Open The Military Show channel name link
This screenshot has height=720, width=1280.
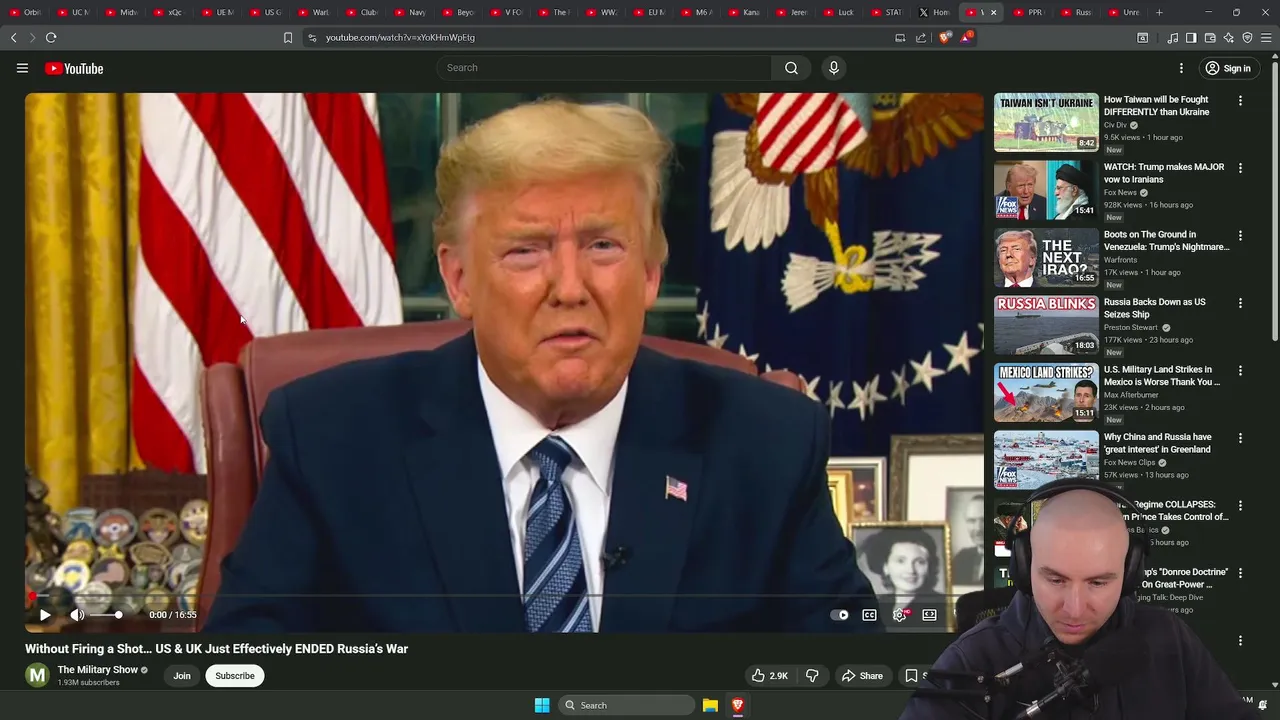[x=98, y=670]
